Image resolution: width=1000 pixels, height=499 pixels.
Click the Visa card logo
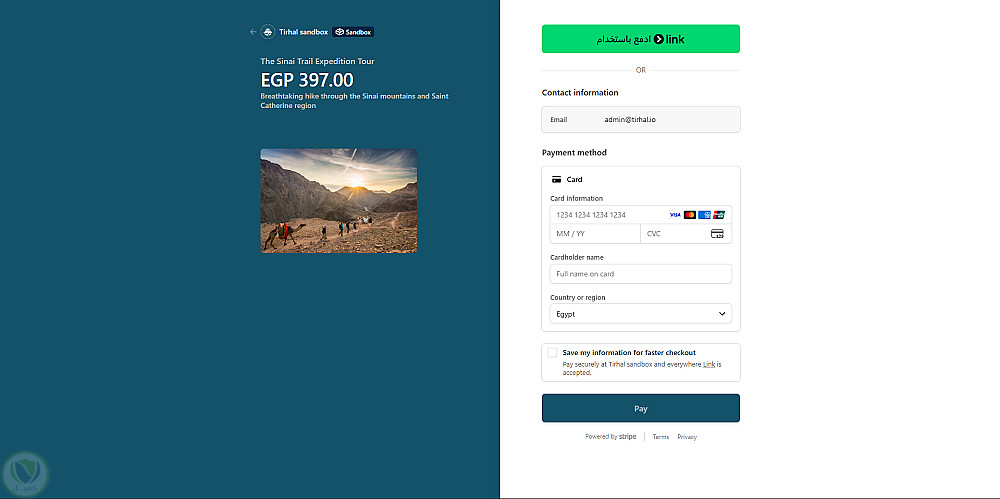point(675,215)
